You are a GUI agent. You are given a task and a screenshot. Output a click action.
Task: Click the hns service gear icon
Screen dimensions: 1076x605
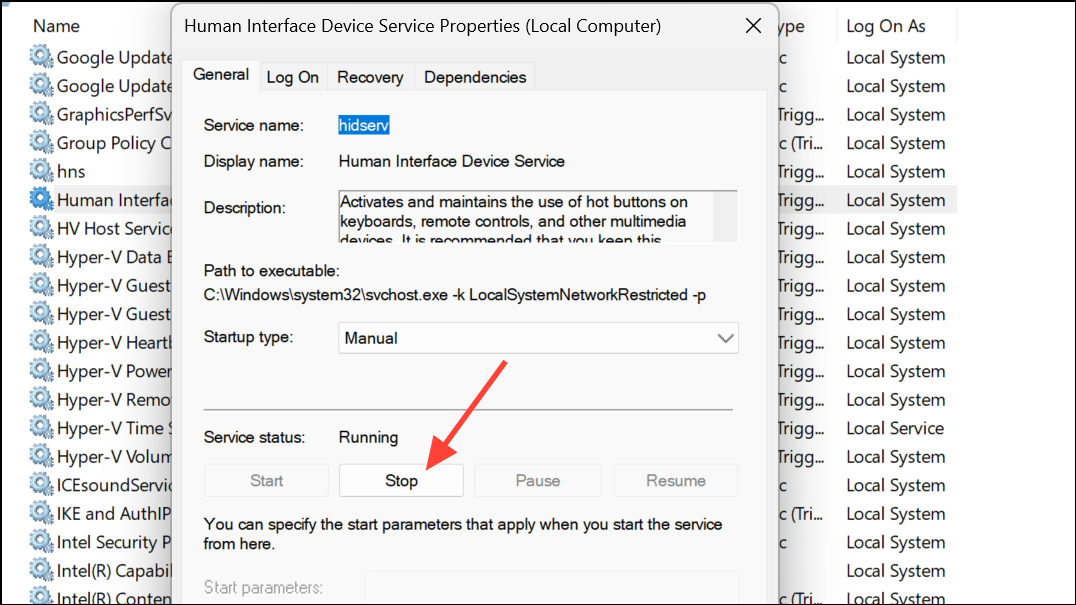pyautogui.click(x=41, y=171)
